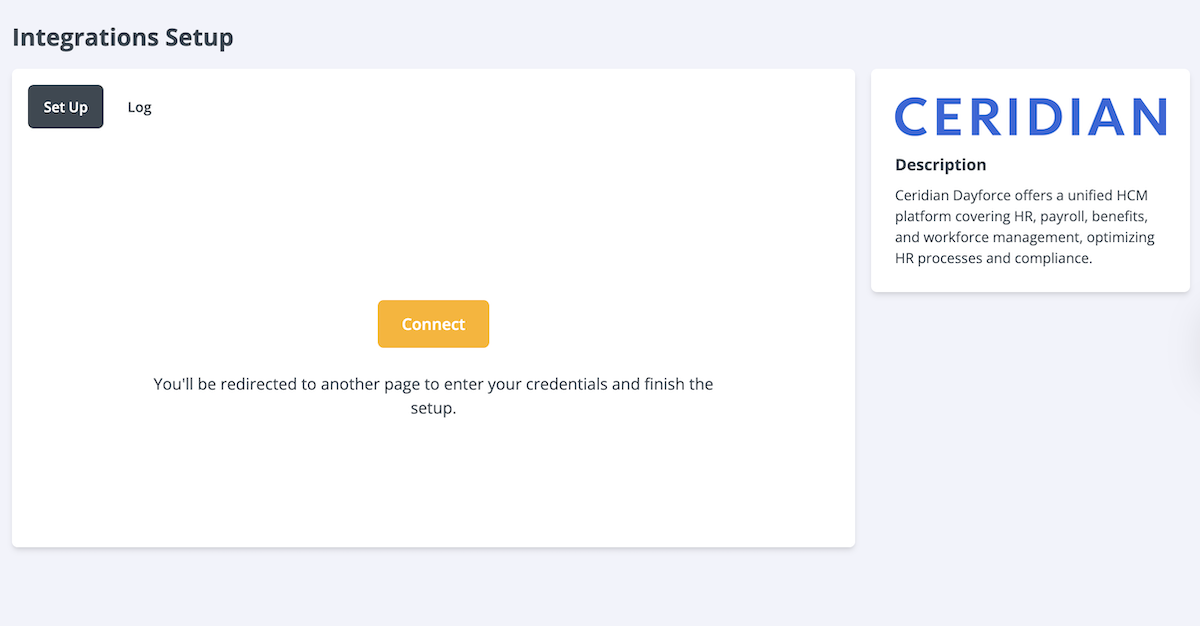
Task: Click the text line starting "Ceridian Dayforce offers"
Action: pyautogui.click(x=1021, y=195)
